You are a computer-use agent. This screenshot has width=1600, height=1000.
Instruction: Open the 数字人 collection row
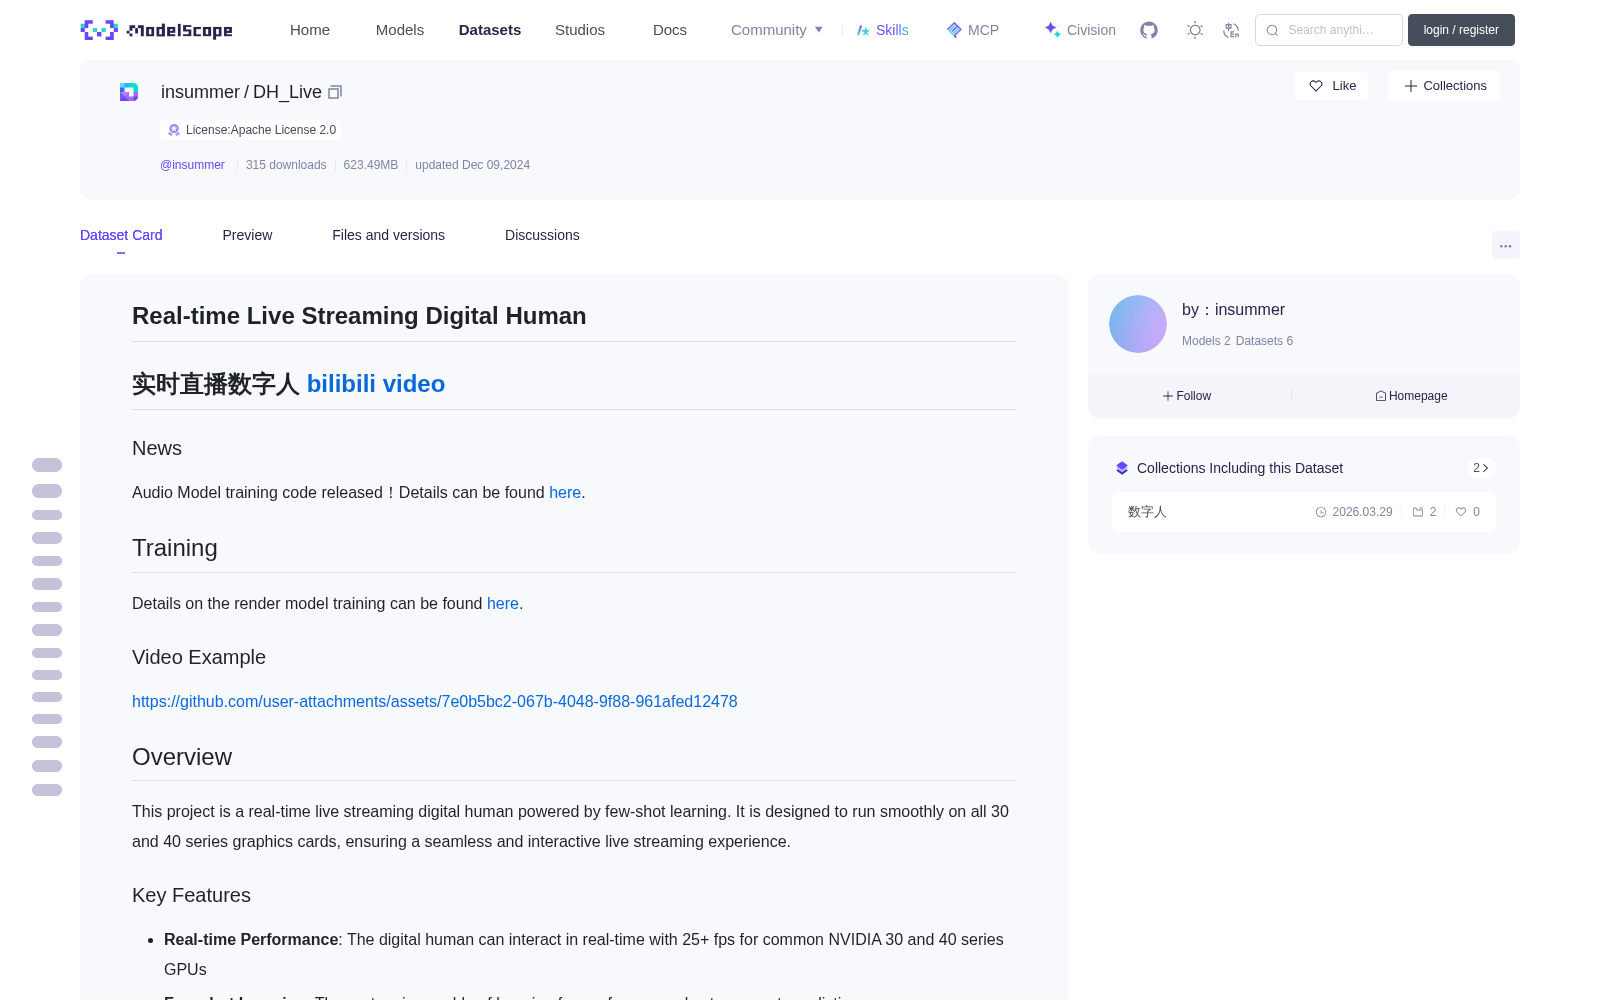pyautogui.click(x=1304, y=512)
